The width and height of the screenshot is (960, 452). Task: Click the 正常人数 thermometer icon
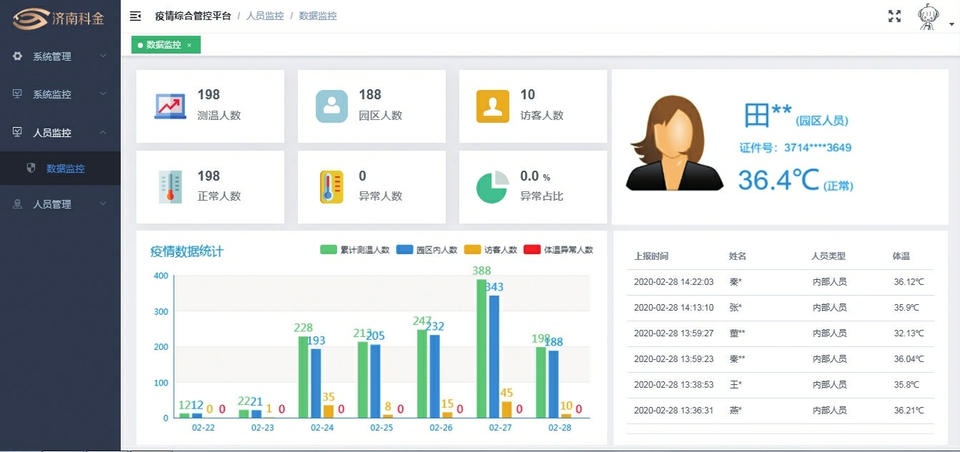coord(170,187)
